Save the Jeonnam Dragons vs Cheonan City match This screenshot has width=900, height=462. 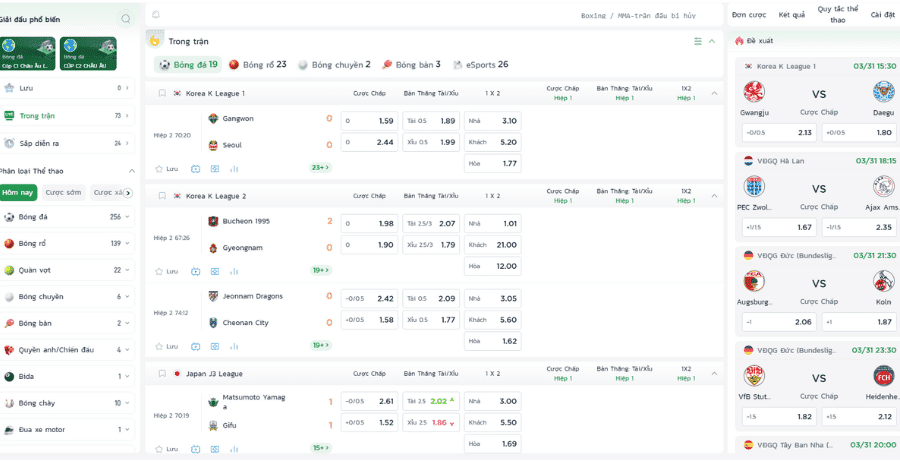(x=166, y=347)
